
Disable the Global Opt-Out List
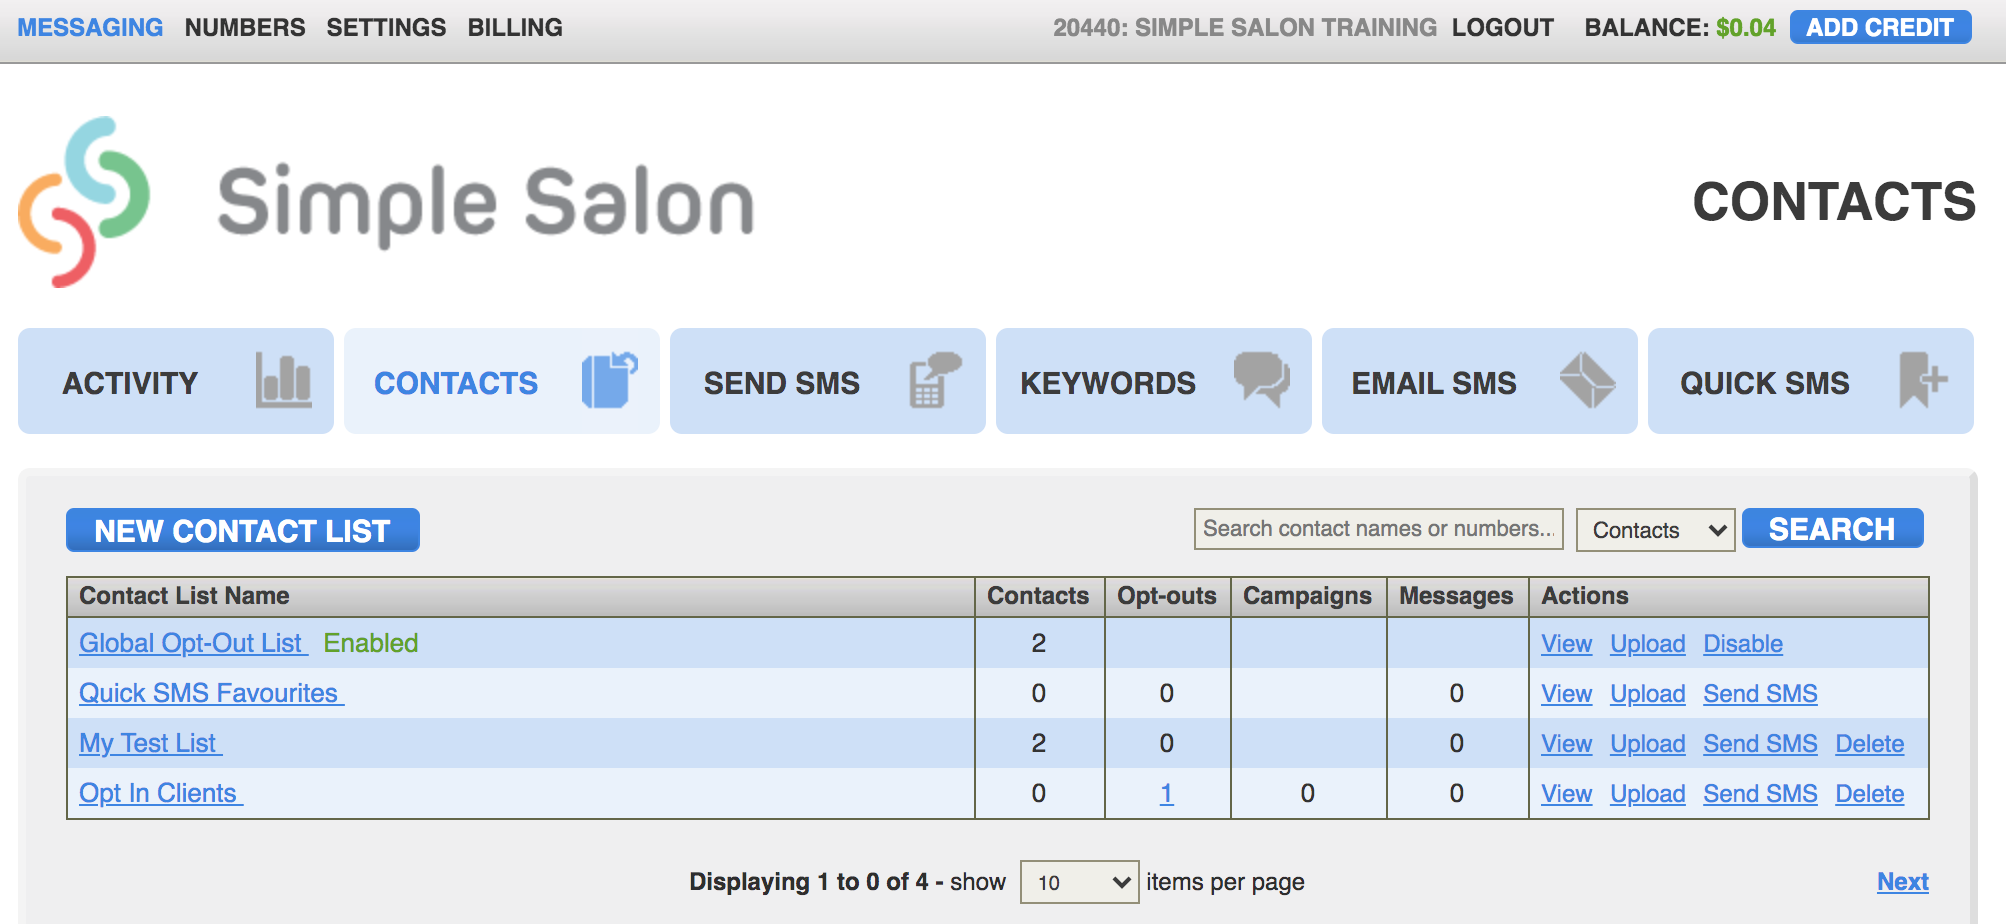click(x=1743, y=643)
